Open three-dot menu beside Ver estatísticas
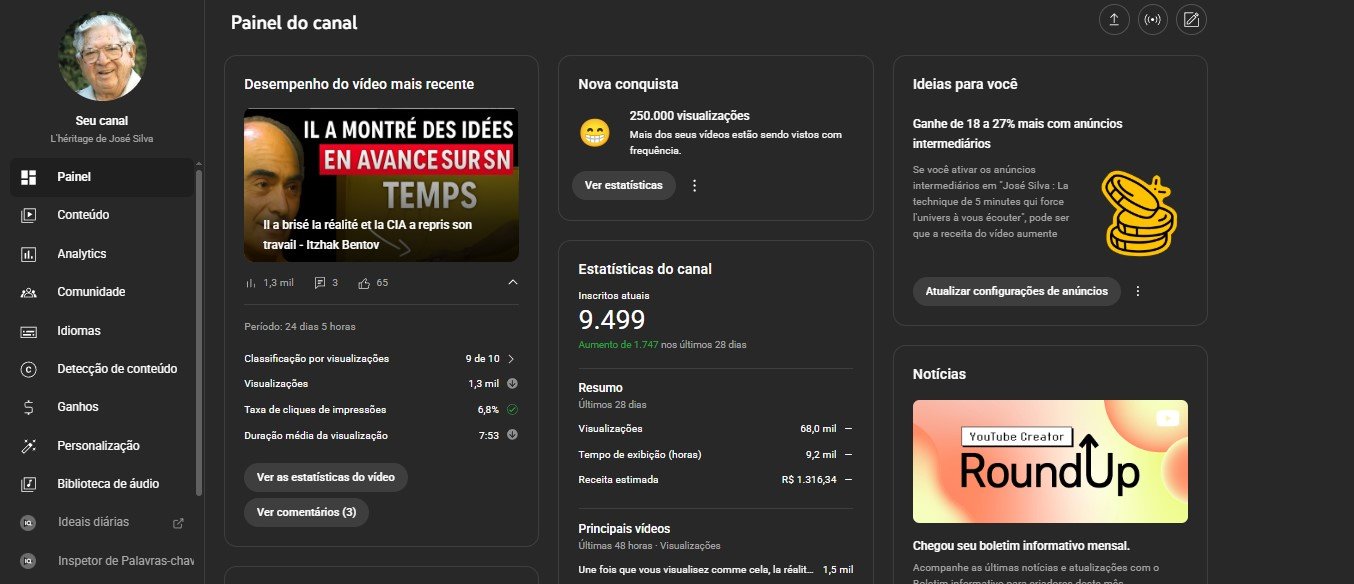 pyautogui.click(x=695, y=186)
